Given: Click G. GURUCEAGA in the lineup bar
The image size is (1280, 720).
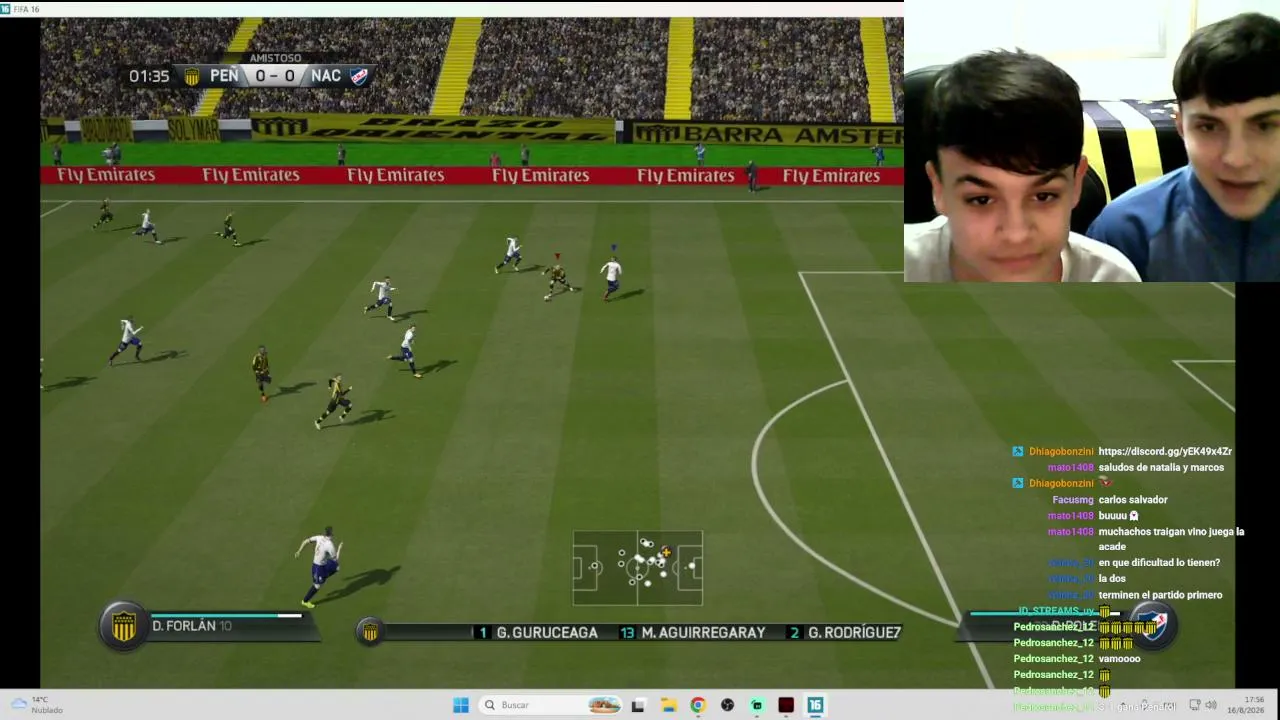Looking at the screenshot, I should [x=547, y=632].
